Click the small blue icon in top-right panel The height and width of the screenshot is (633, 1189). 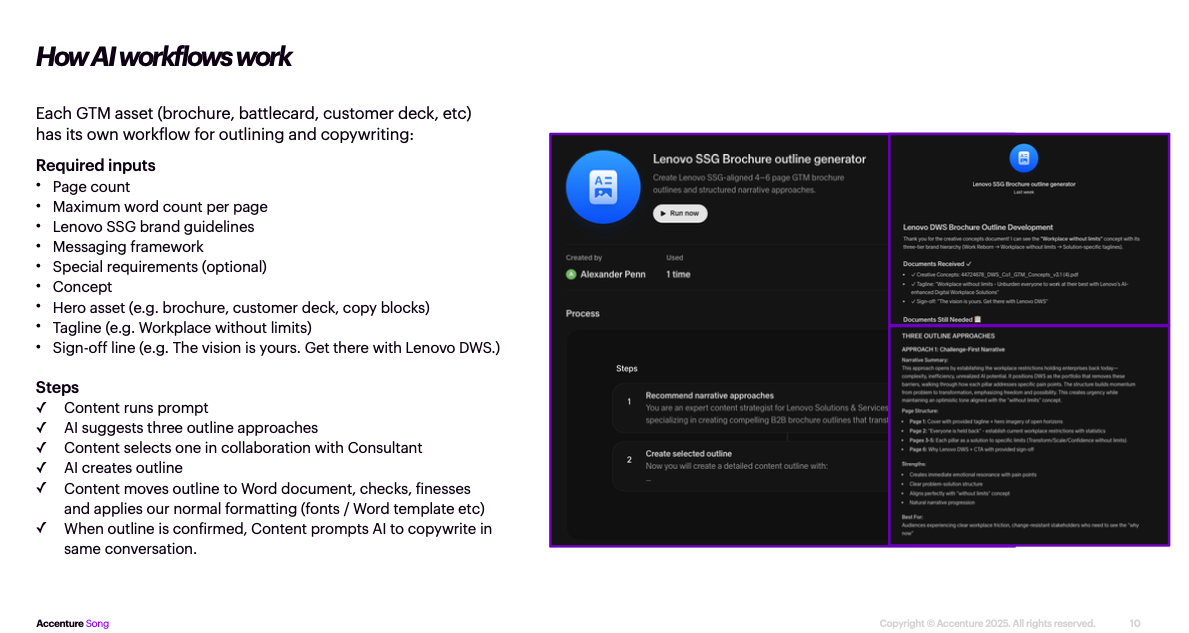(x=1024, y=158)
